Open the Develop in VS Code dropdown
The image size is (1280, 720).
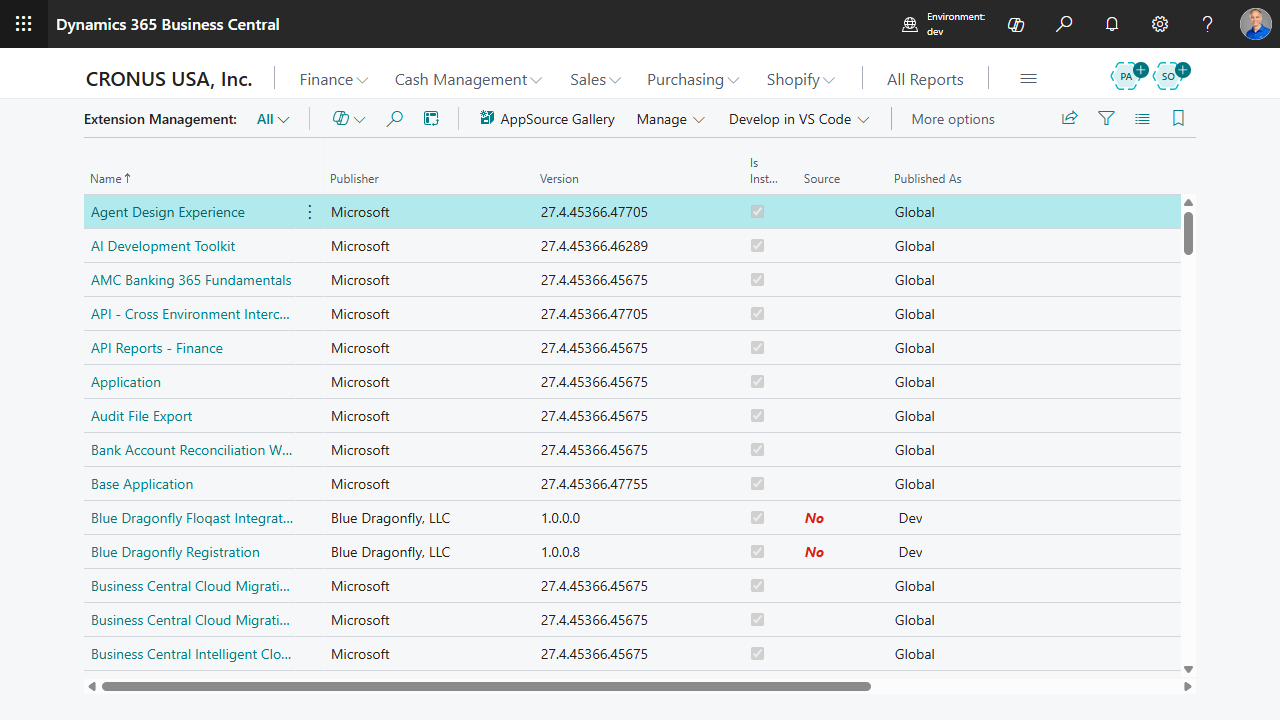[799, 119]
